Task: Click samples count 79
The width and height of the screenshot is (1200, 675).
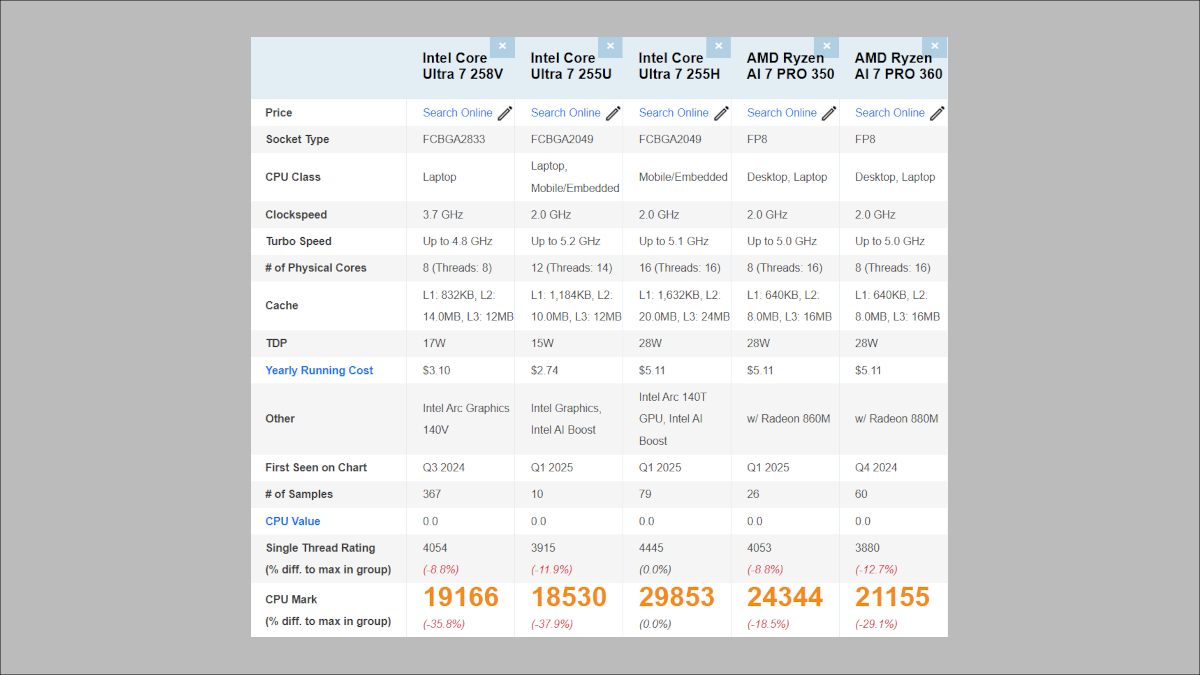Action: [x=646, y=494]
